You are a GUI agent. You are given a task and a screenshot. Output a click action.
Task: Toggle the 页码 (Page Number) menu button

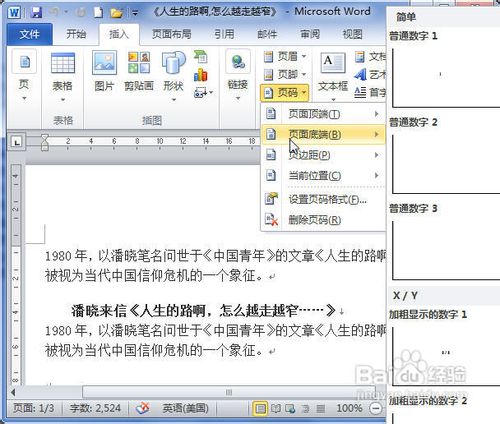pyautogui.click(x=285, y=92)
